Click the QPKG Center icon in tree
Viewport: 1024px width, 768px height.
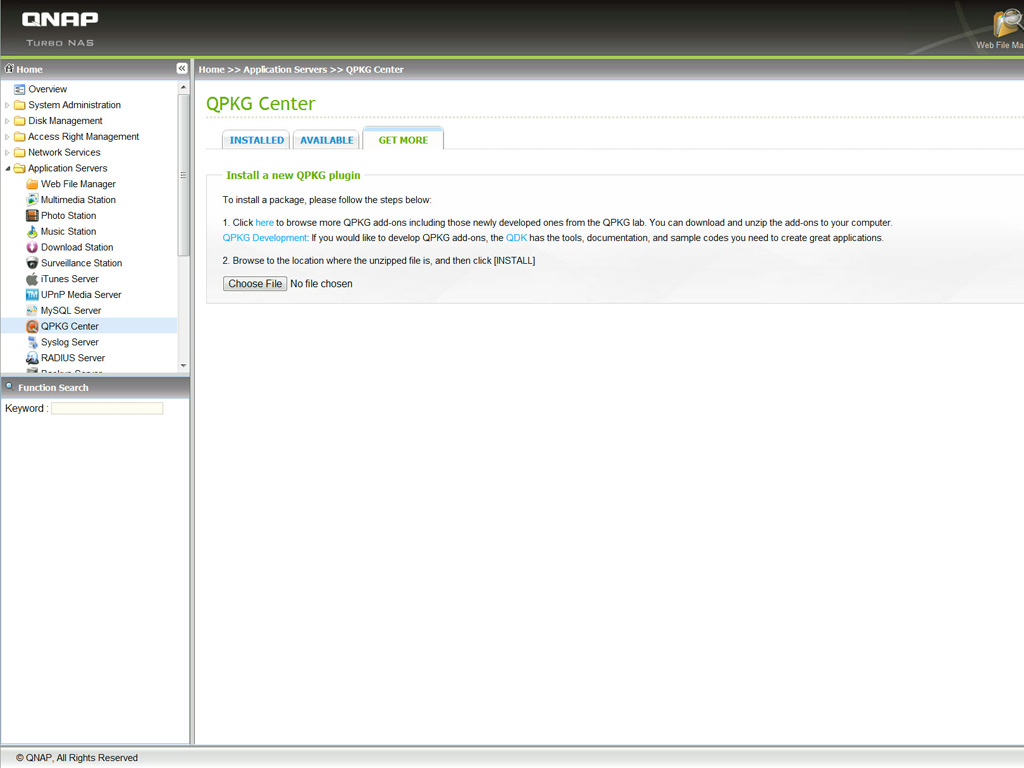(x=32, y=326)
